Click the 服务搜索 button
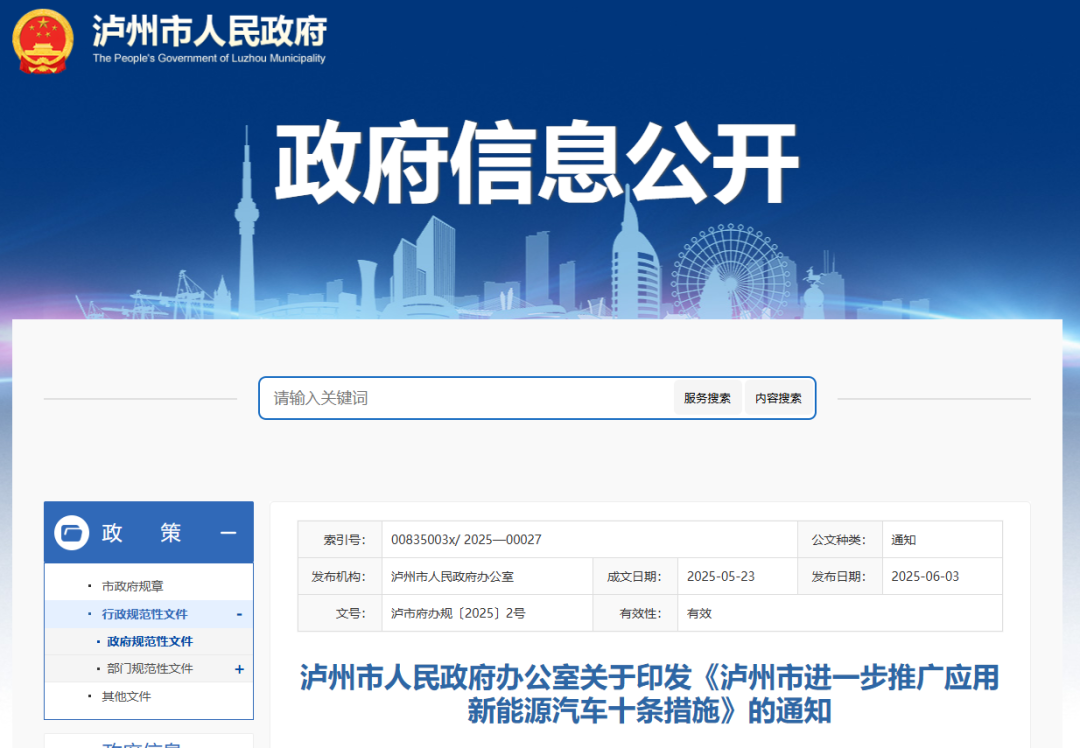The width and height of the screenshot is (1080, 748). 707,398
